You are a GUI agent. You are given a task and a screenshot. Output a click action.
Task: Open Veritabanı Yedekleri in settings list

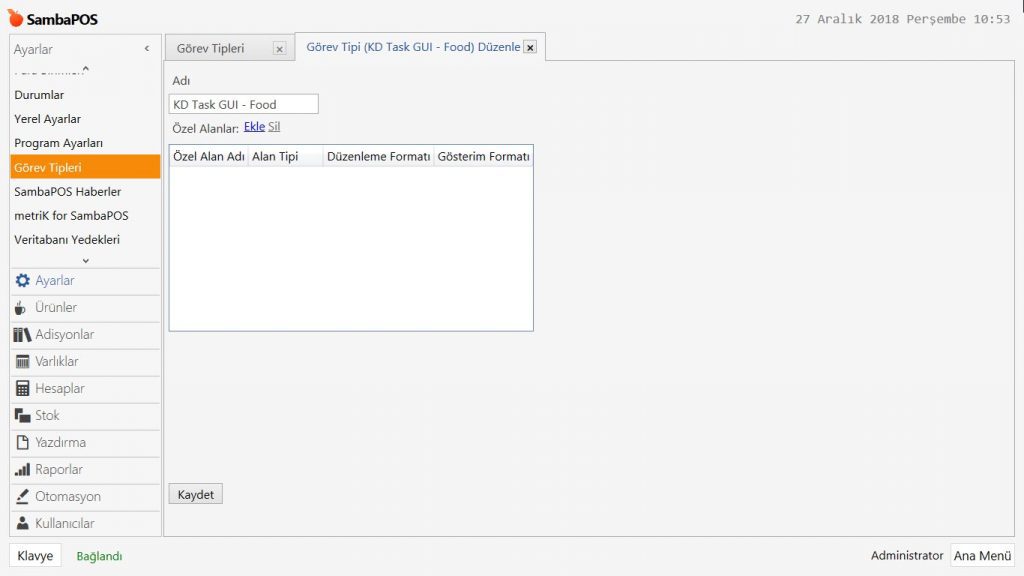click(67, 240)
